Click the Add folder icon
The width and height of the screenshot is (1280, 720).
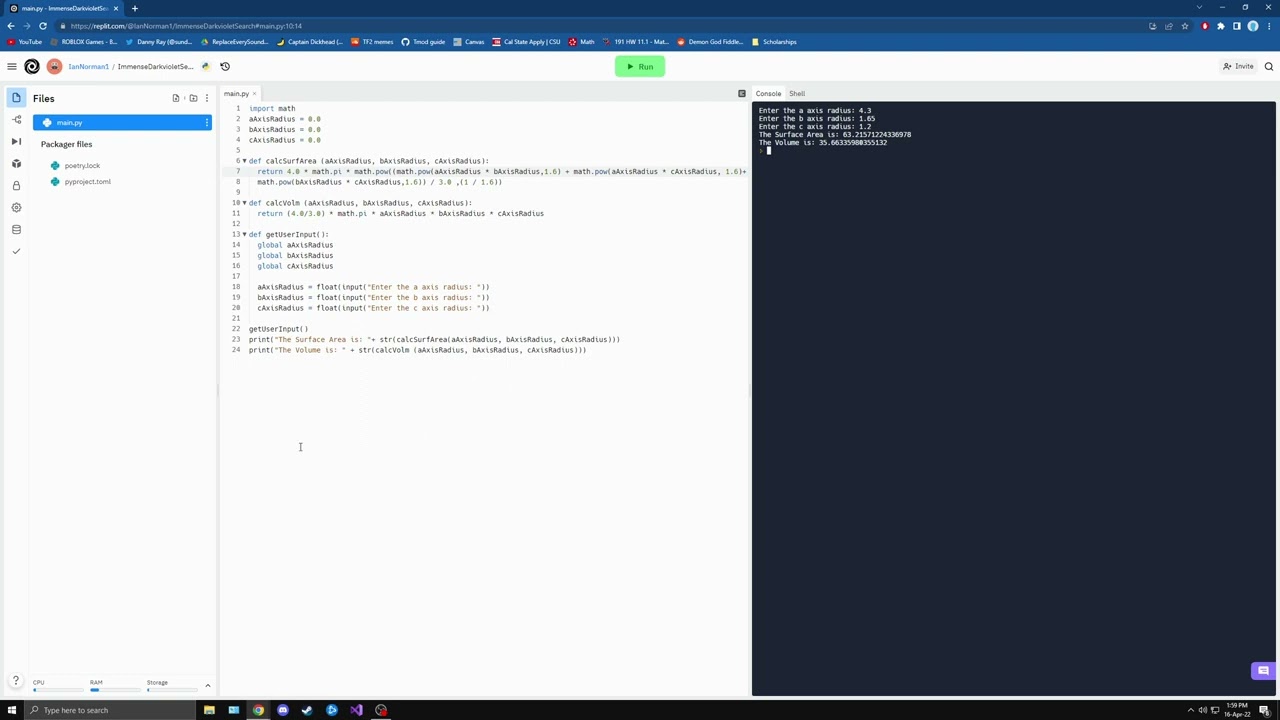193,98
